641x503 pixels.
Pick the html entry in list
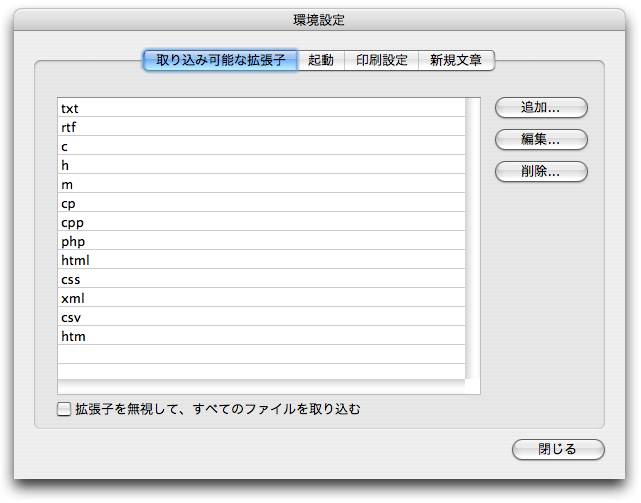(260, 260)
